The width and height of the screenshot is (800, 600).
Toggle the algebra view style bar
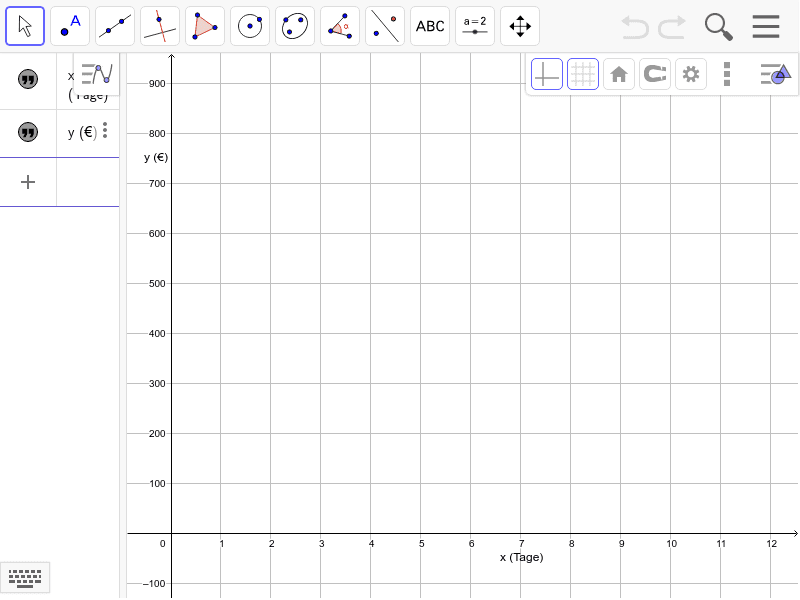coord(96,74)
